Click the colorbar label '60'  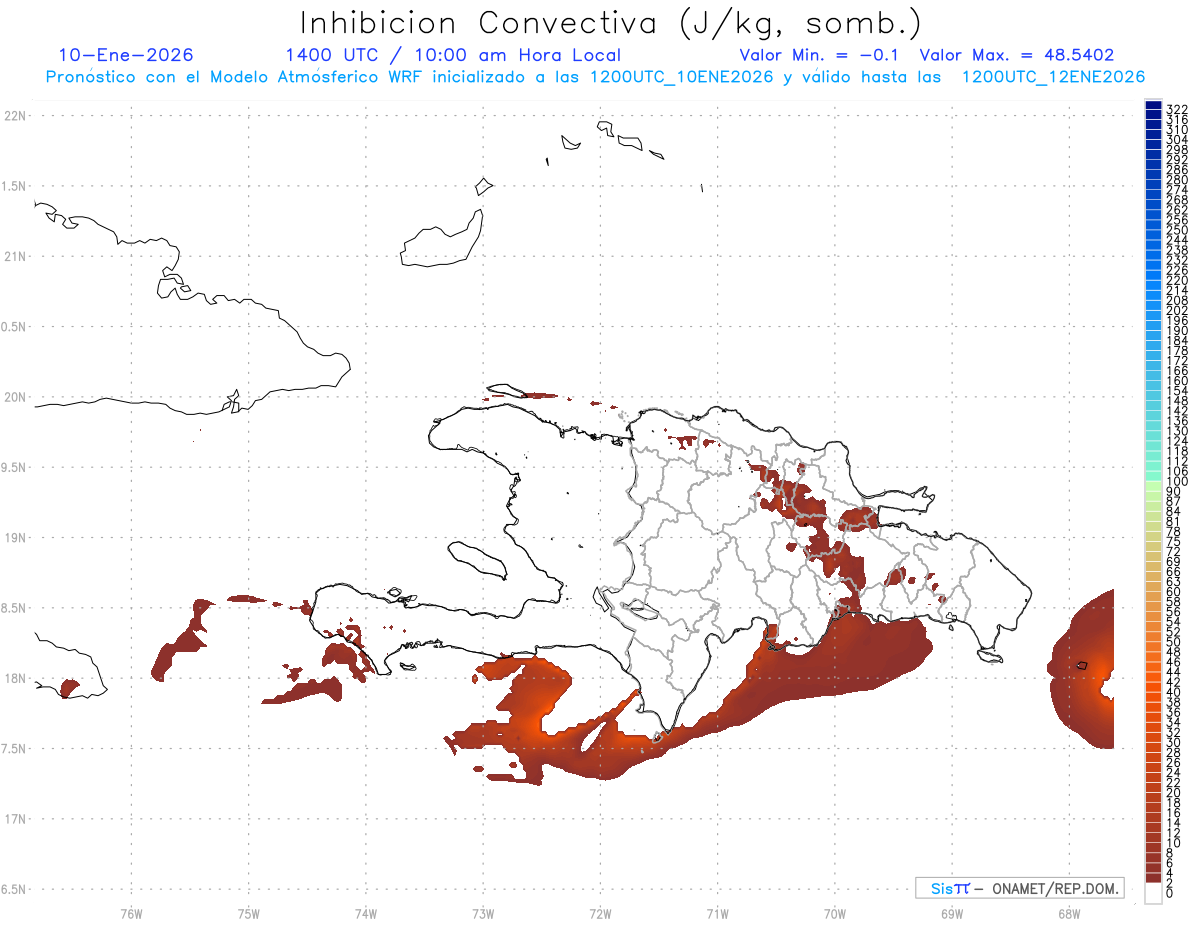[x=1174, y=591]
